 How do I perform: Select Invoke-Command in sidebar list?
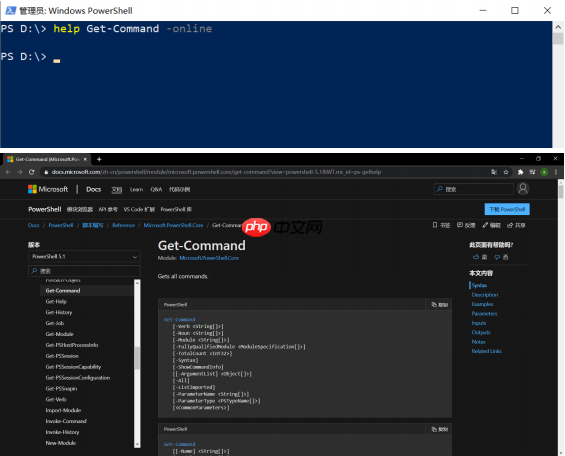click(x=66, y=421)
